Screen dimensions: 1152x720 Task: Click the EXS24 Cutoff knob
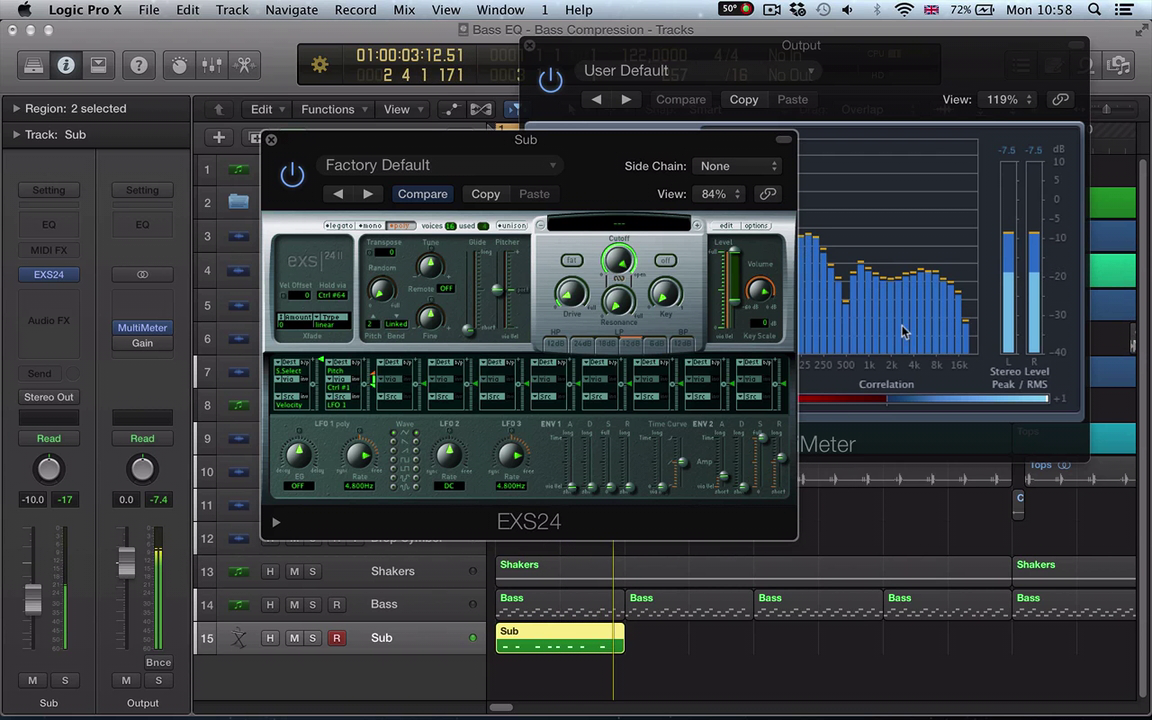tap(619, 261)
